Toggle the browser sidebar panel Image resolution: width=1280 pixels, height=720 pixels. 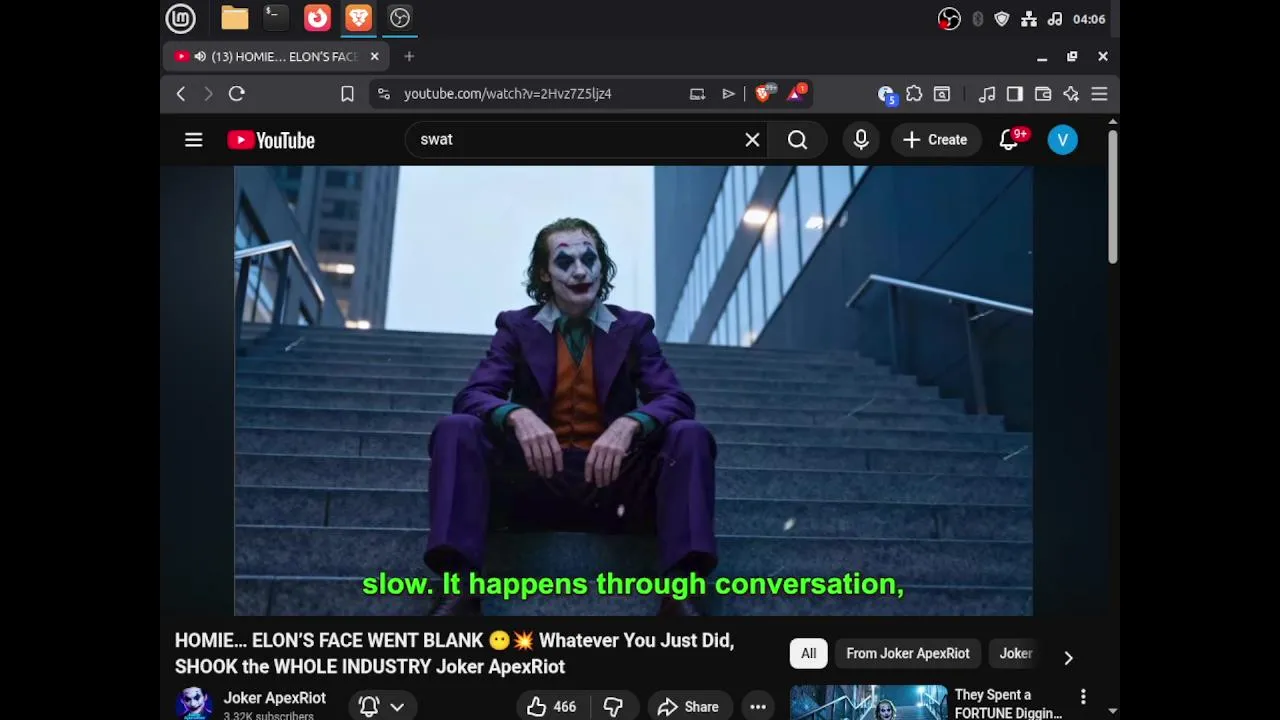(x=1015, y=94)
